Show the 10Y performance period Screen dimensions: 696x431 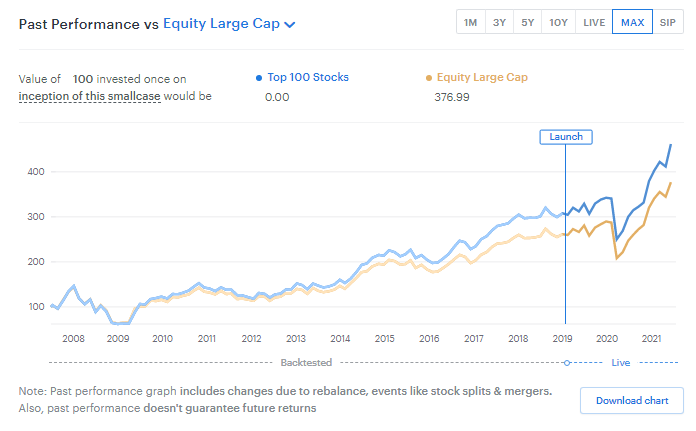pos(558,23)
